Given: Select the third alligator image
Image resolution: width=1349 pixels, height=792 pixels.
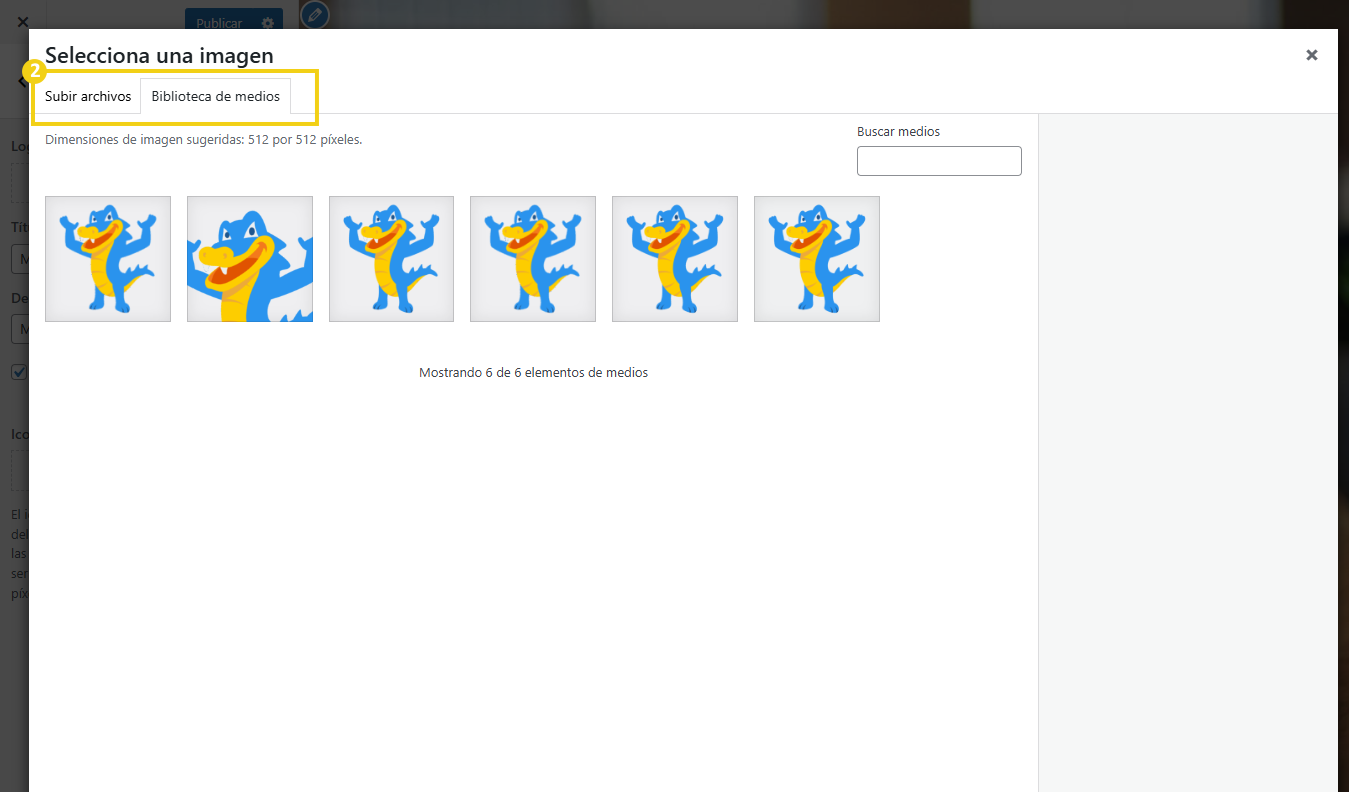Looking at the screenshot, I should [391, 258].
